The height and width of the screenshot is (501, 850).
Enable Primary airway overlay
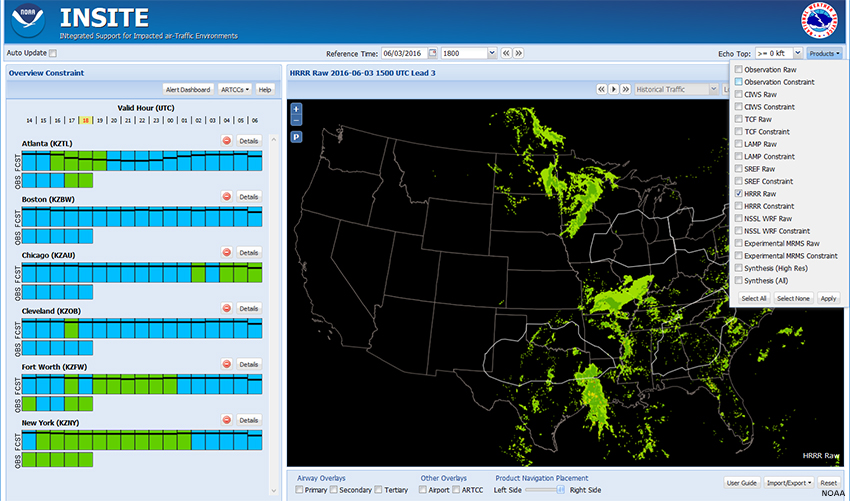click(x=299, y=490)
